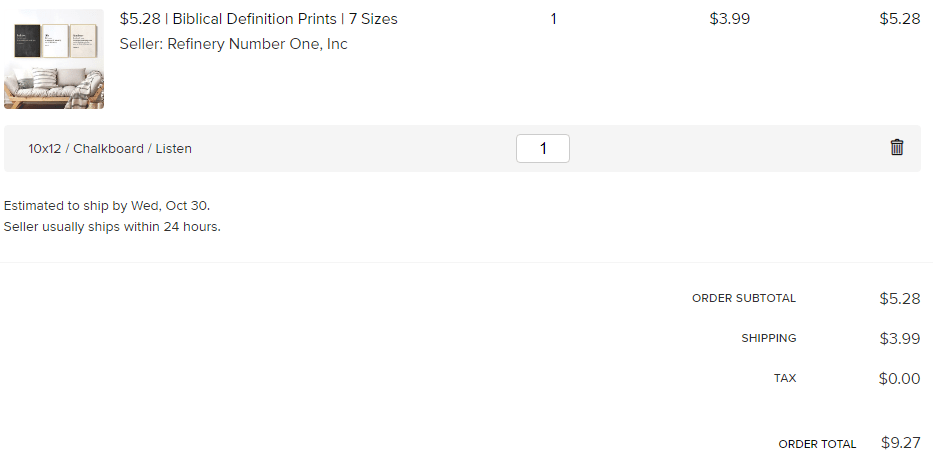Click the $5.28 order subtotal amount

coord(900,299)
